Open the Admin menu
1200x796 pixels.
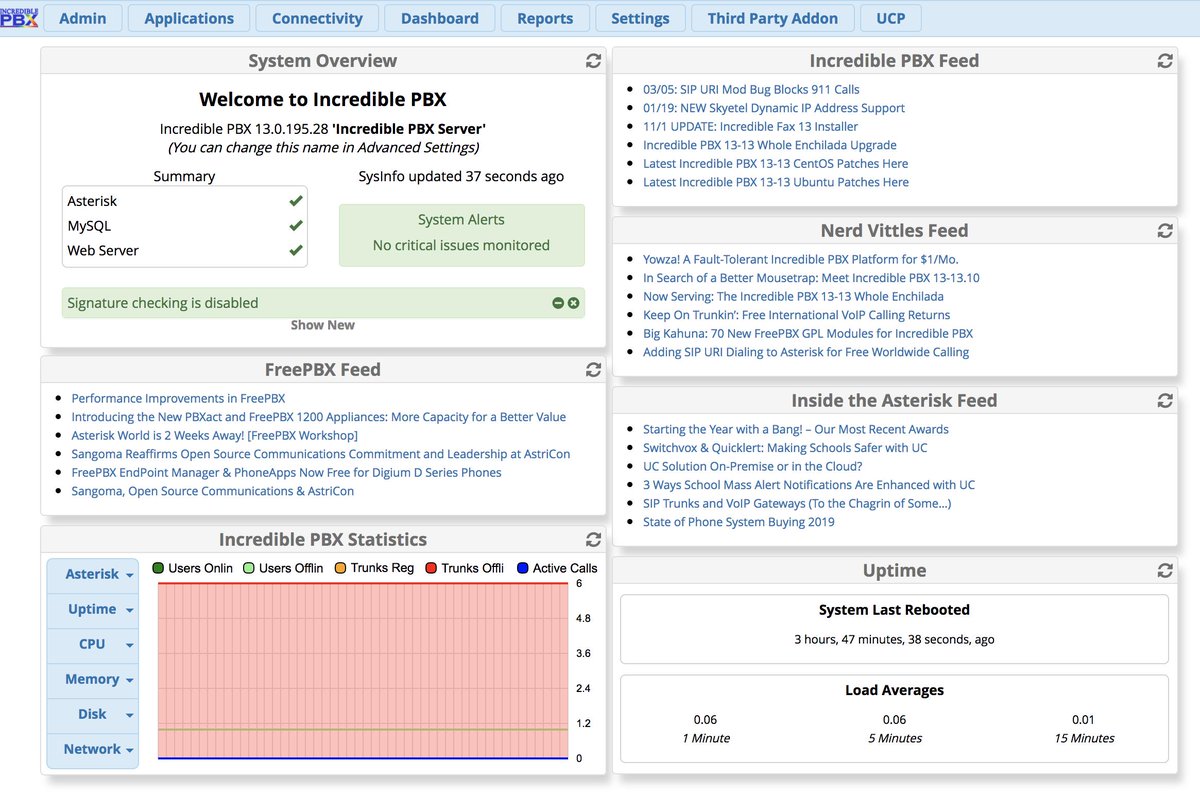83,18
